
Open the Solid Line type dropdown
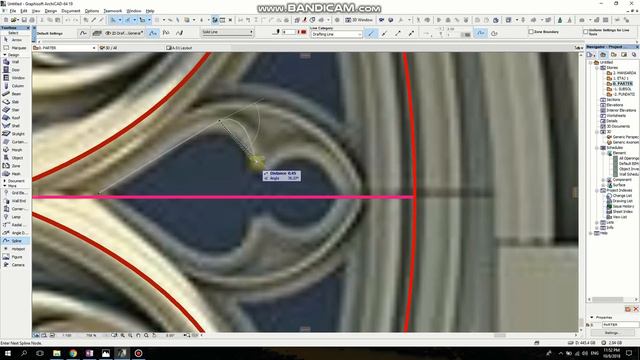[227, 32]
